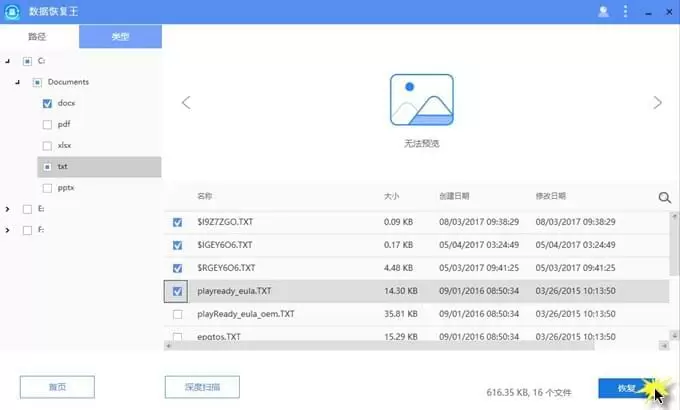
Task: Collapse the Documents folder node
Action: [17, 82]
